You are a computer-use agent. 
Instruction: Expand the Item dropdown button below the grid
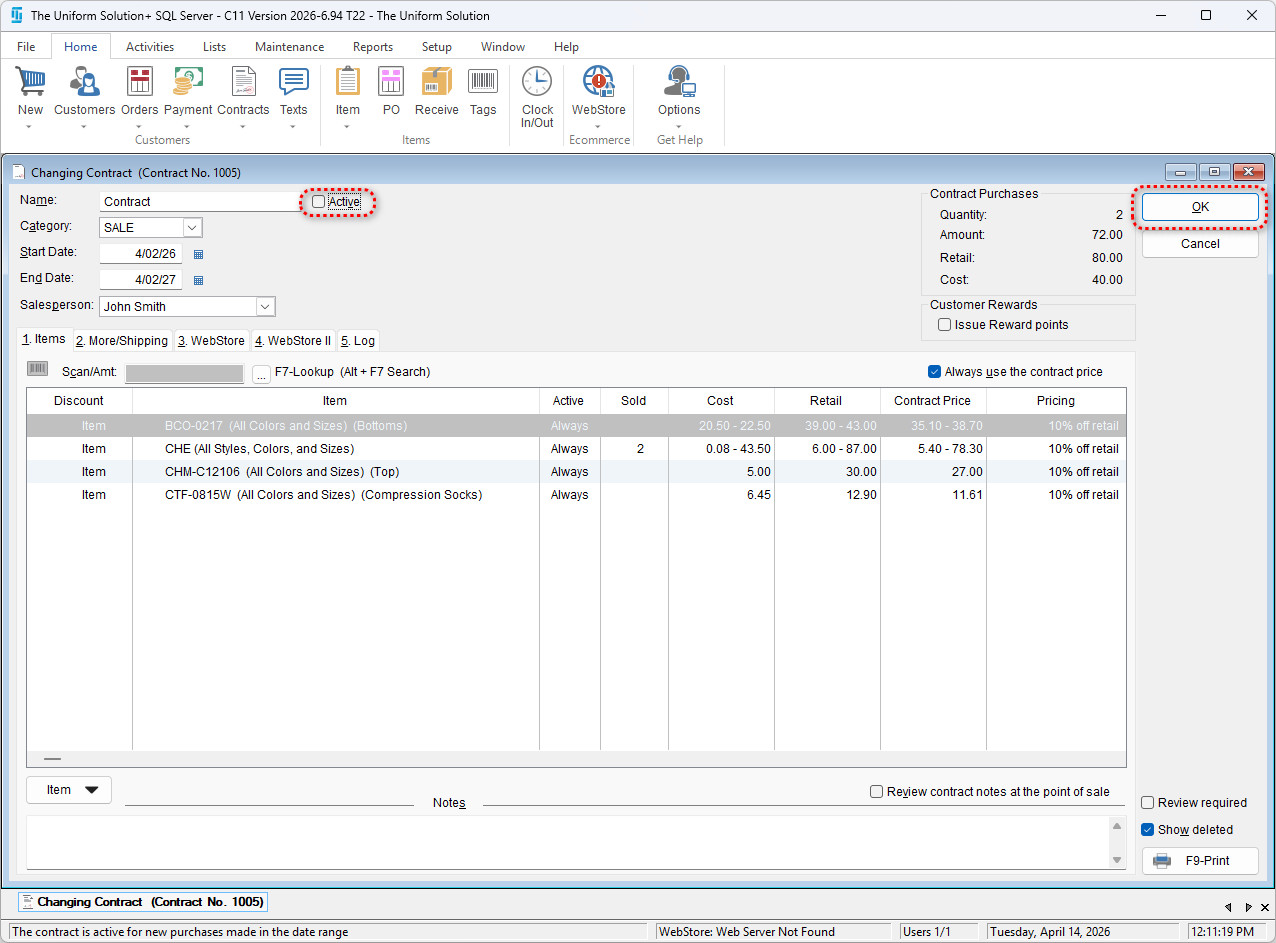click(x=69, y=790)
